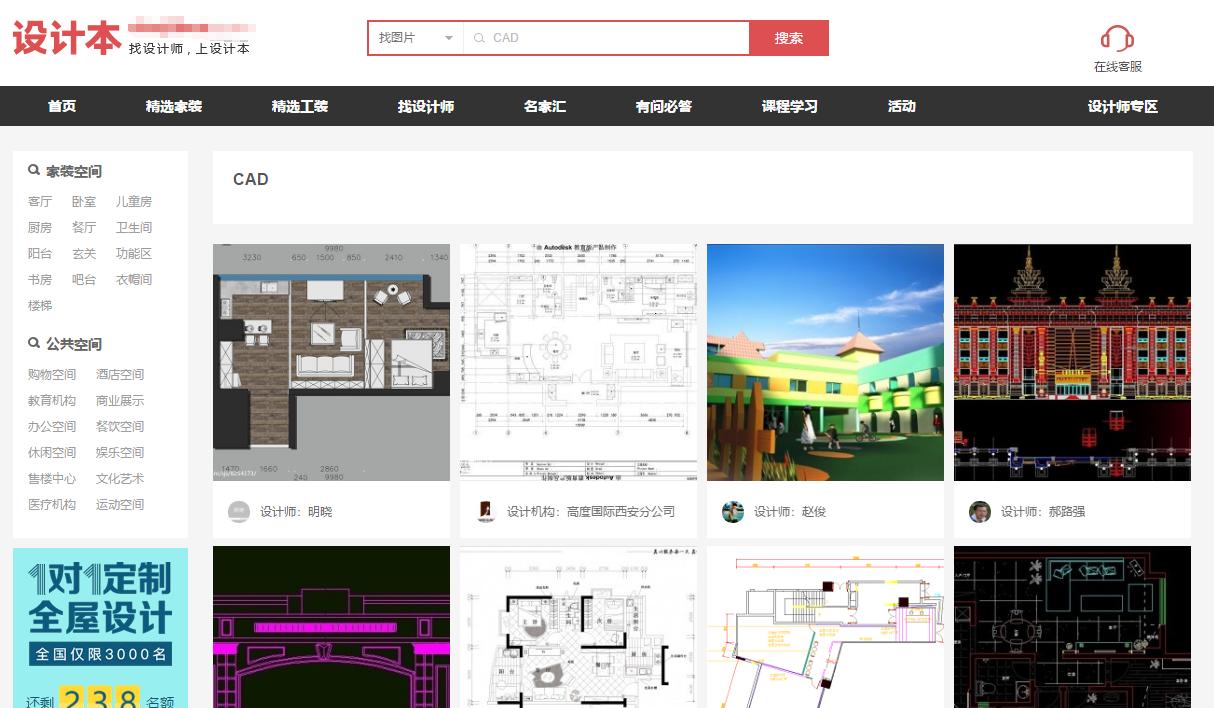Viewport: 1214px width, 708px height.
Task: Switch to the 精选家装 nav tab
Action: (x=176, y=106)
